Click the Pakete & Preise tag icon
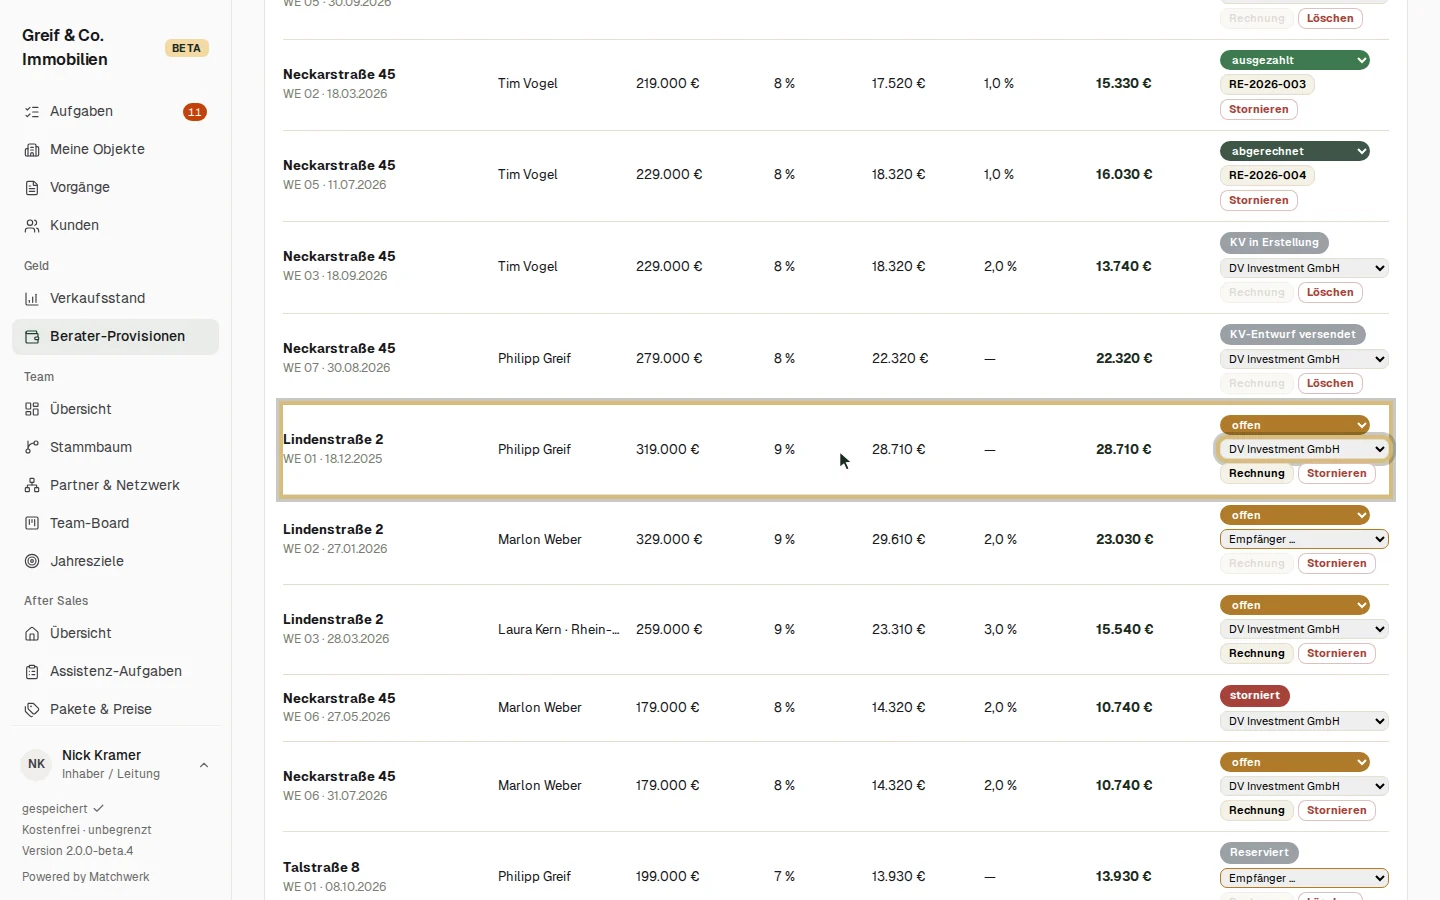1440x900 pixels. (32, 710)
